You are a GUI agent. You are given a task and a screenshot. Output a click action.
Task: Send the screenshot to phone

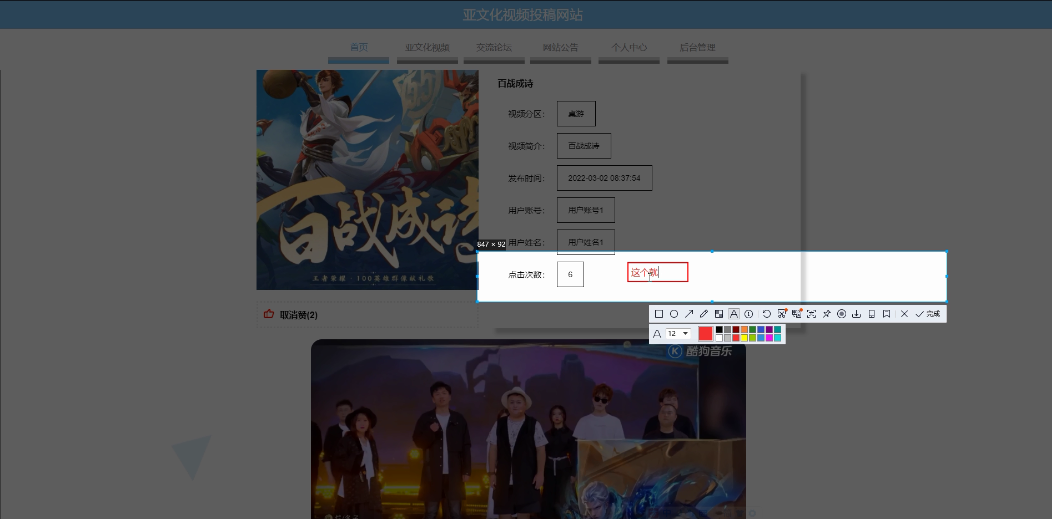pos(872,314)
